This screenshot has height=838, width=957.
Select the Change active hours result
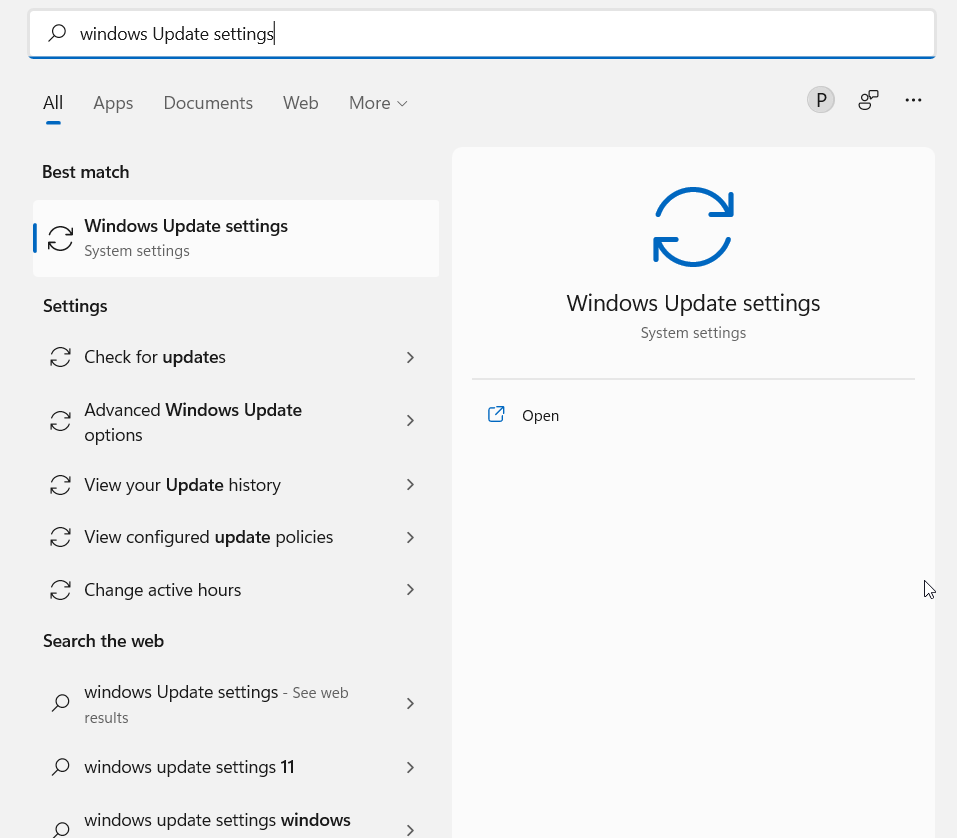236,590
